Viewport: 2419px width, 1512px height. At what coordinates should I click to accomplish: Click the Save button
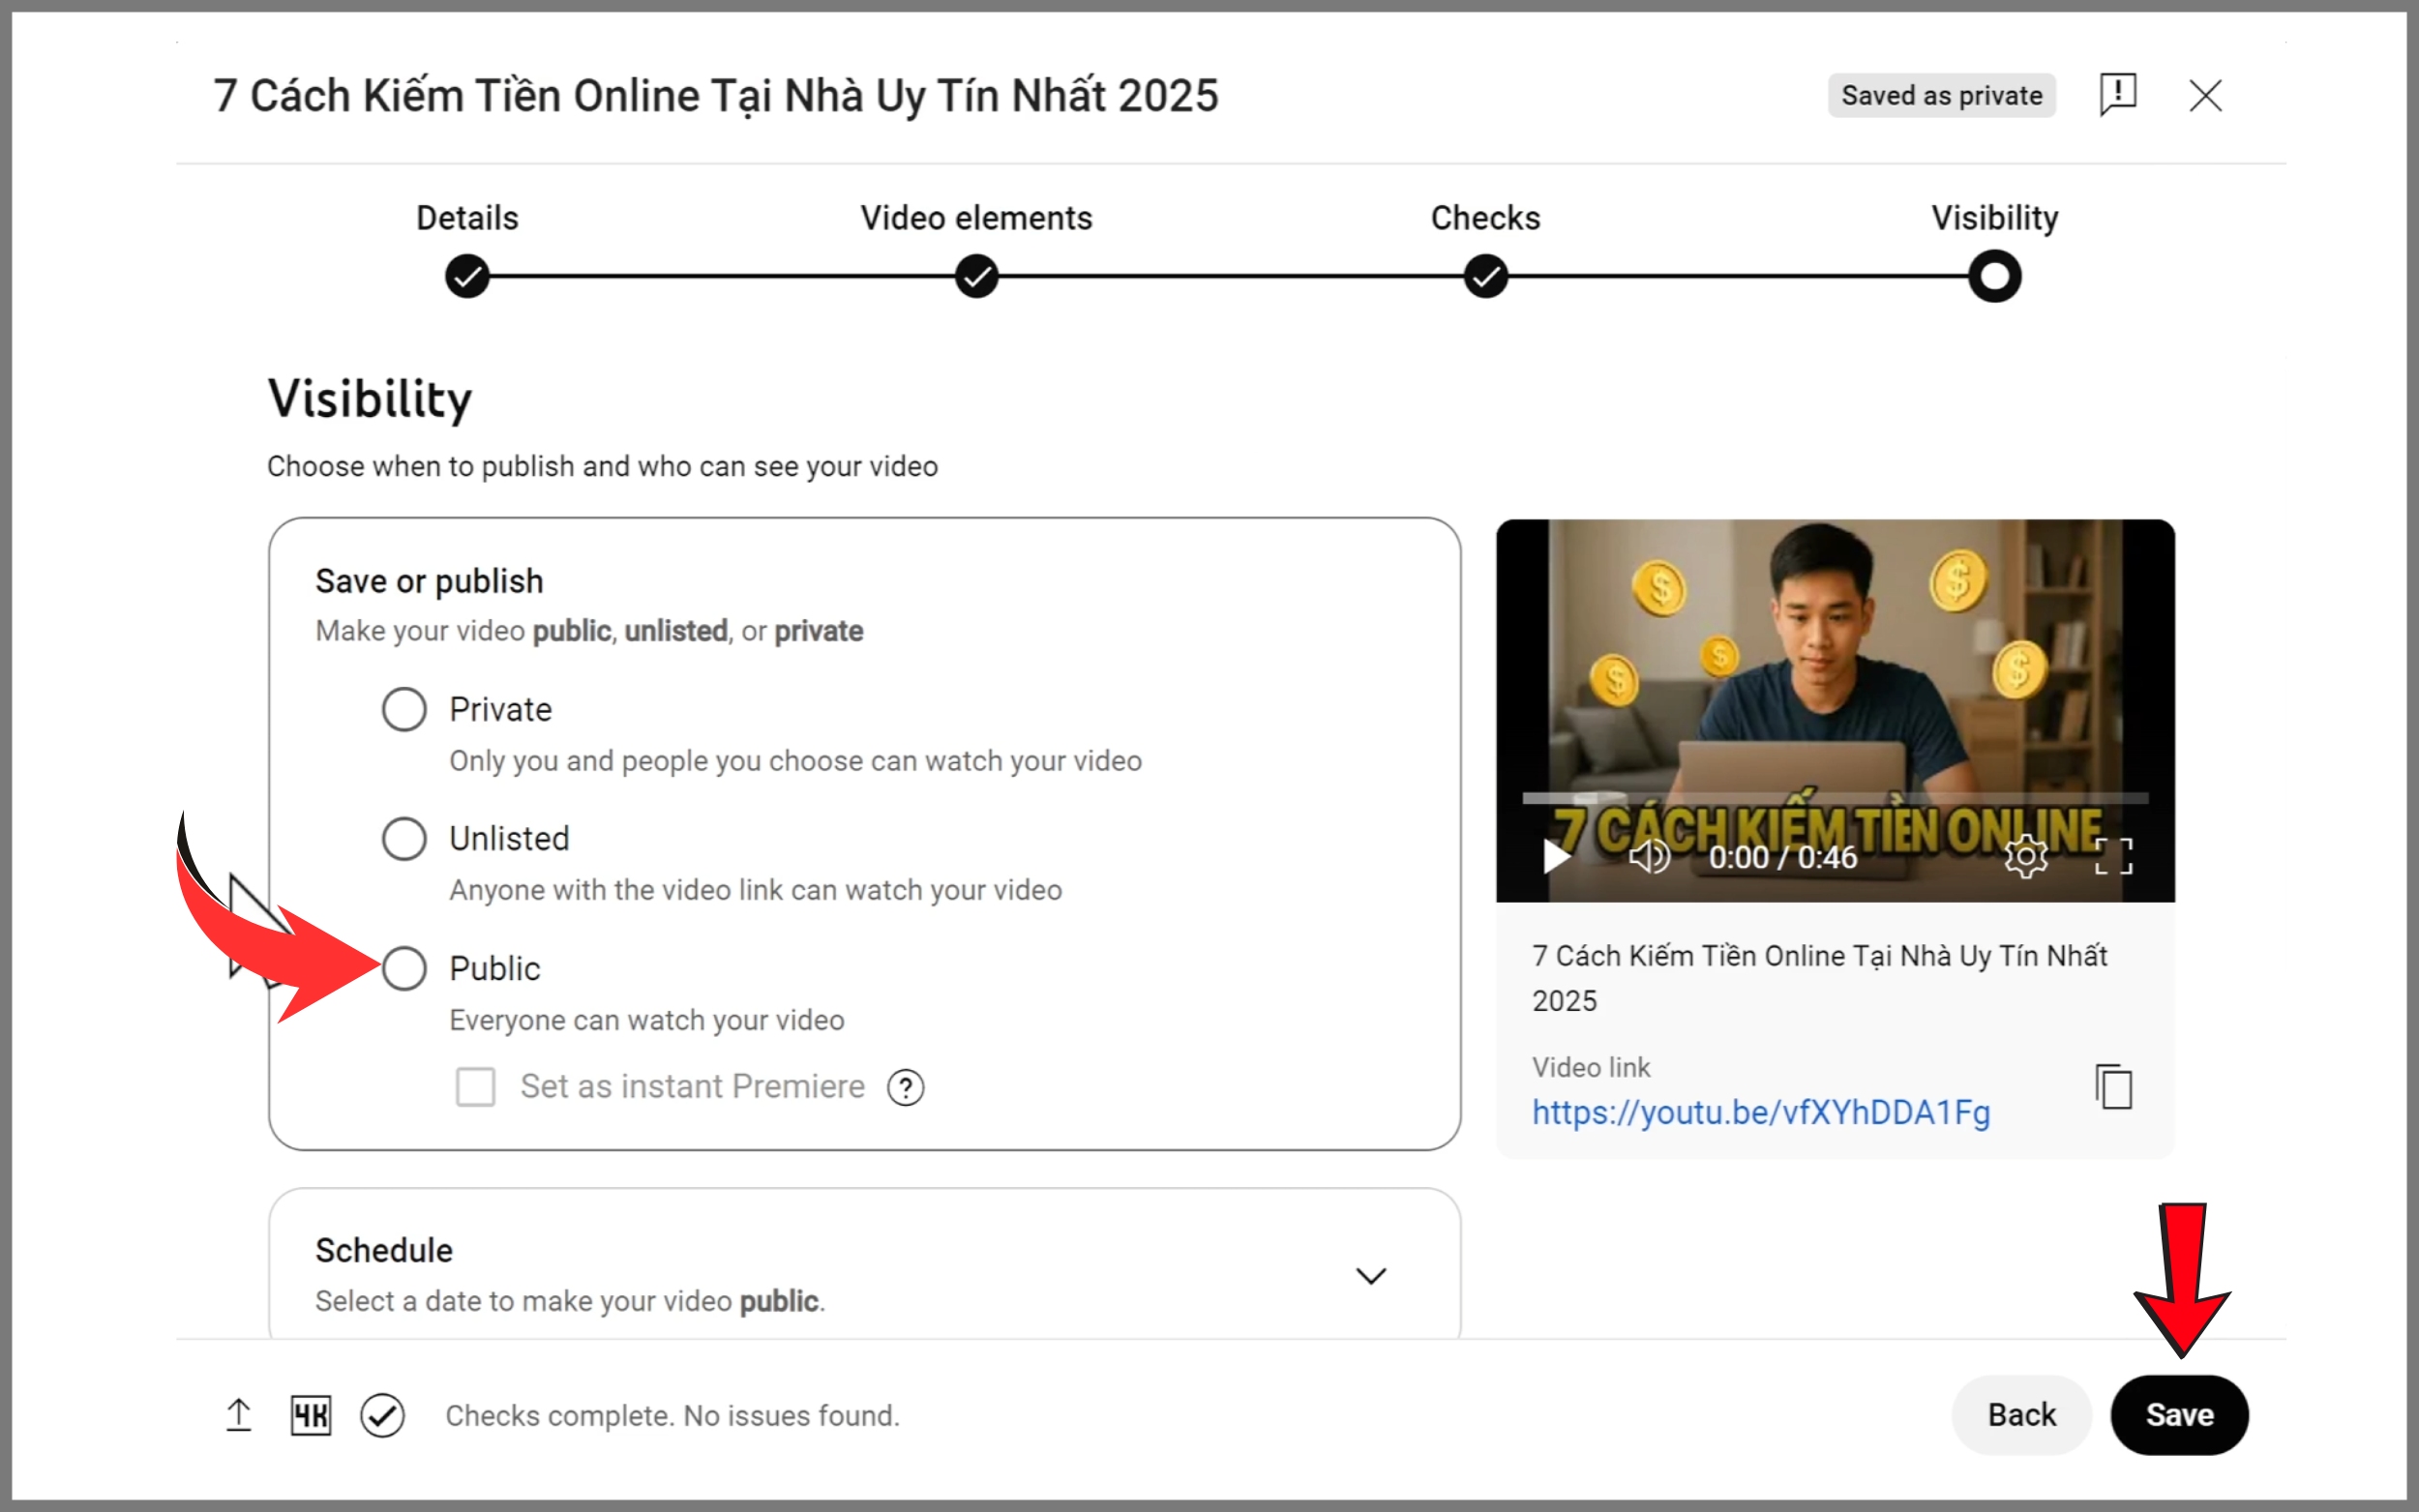2179,1414
